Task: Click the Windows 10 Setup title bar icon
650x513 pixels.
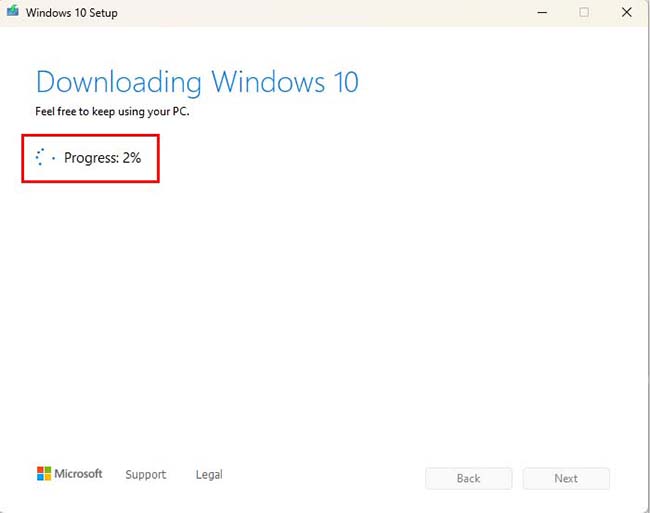Action: tap(13, 11)
